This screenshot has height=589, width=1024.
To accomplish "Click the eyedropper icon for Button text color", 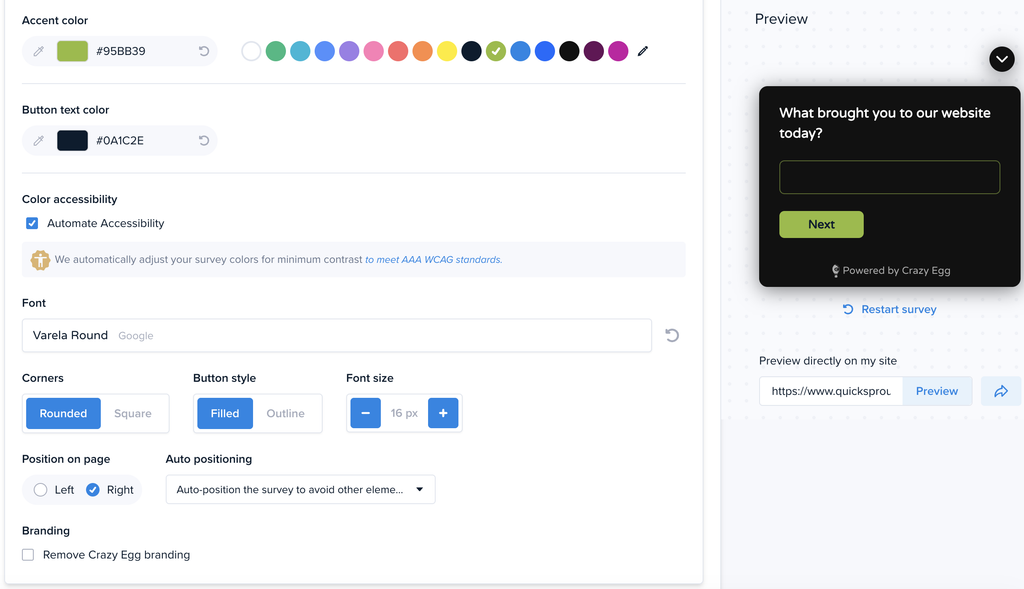I will tap(39, 140).
